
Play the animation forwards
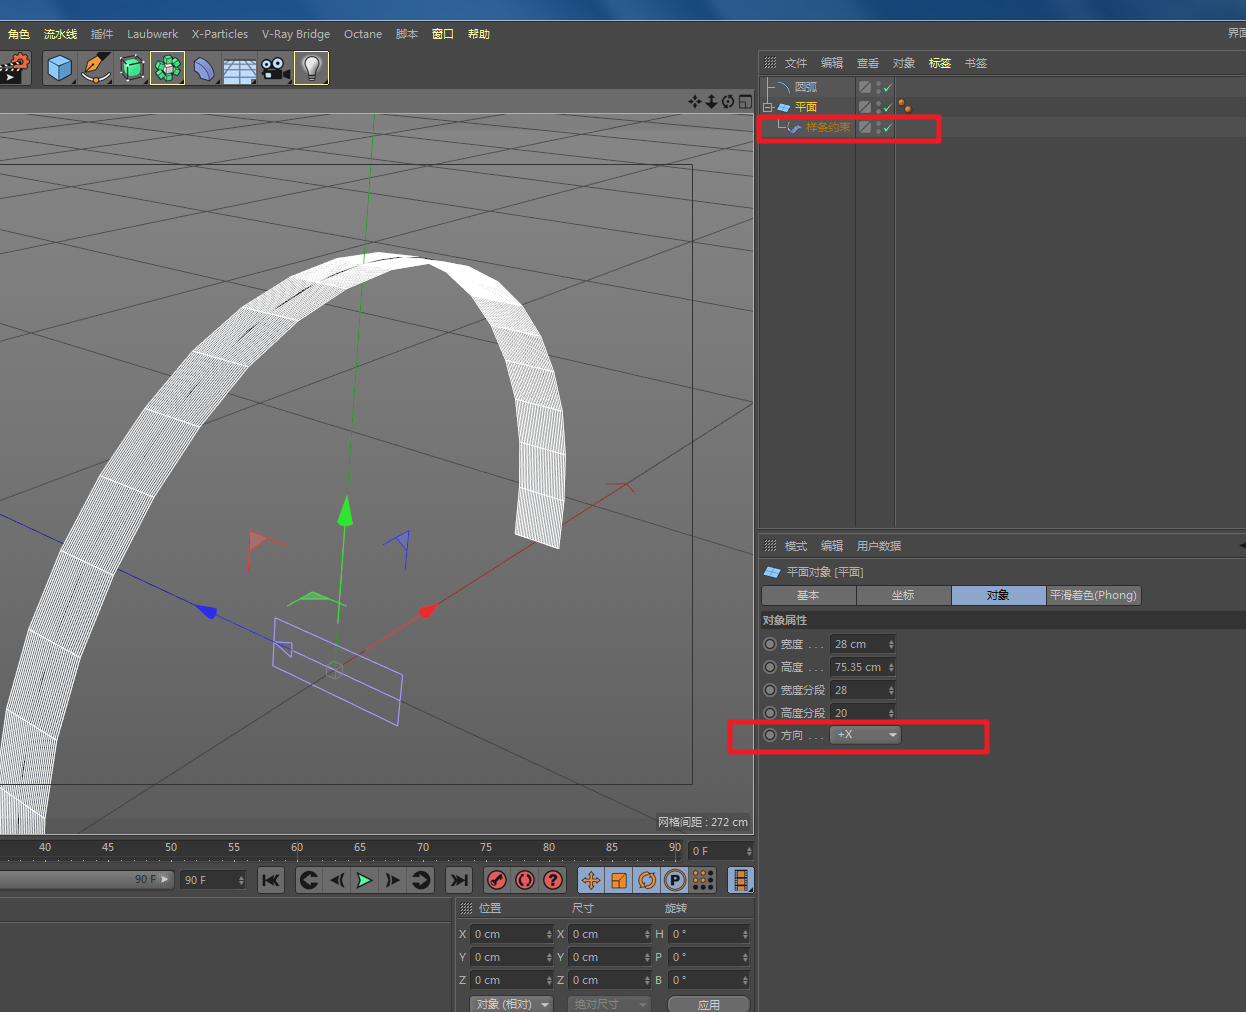click(x=364, y=880)
